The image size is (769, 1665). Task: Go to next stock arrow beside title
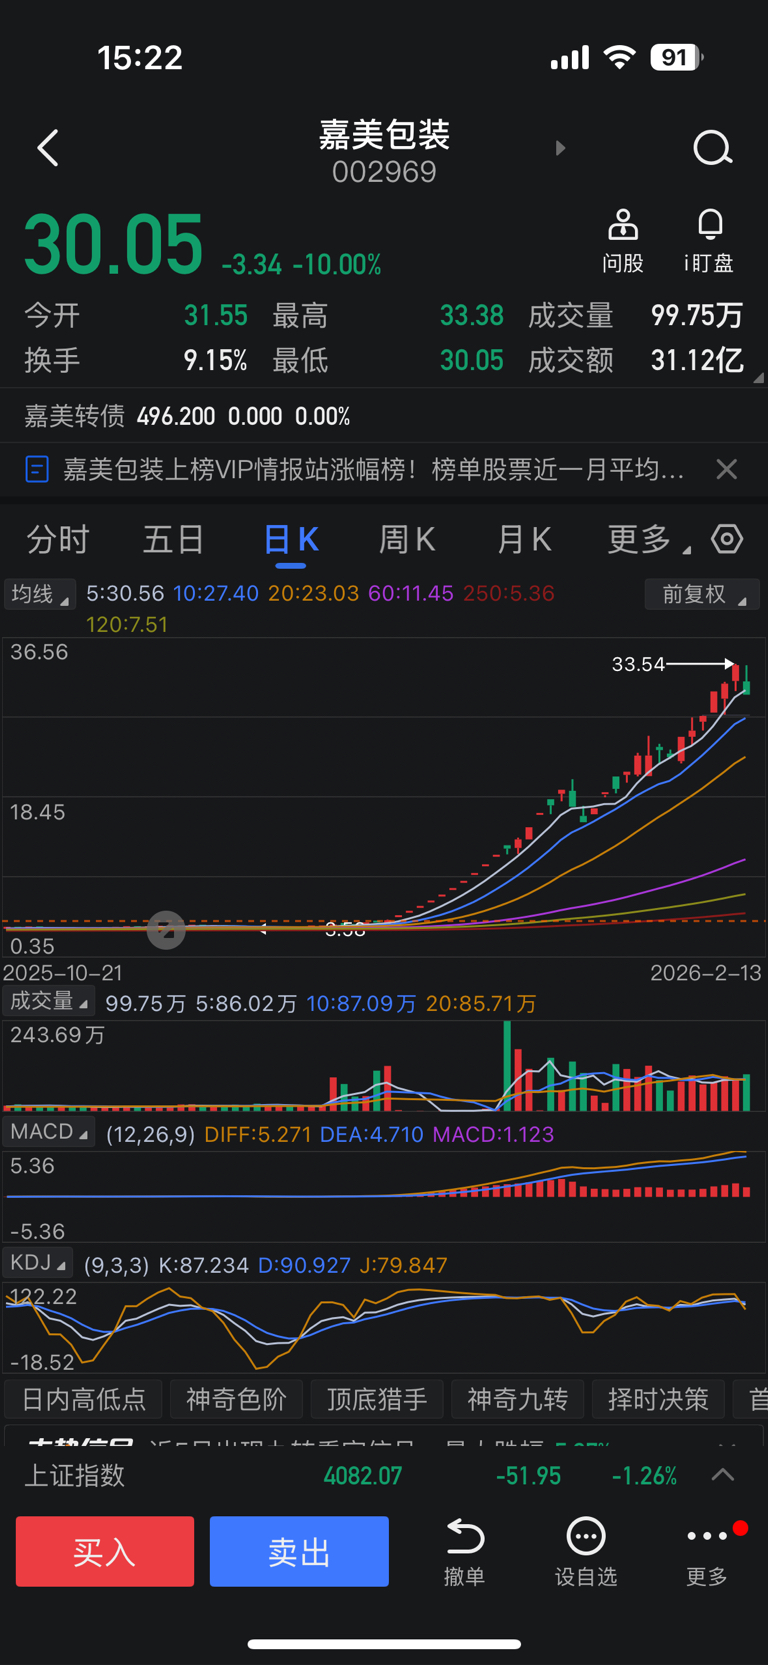point(560,148)
